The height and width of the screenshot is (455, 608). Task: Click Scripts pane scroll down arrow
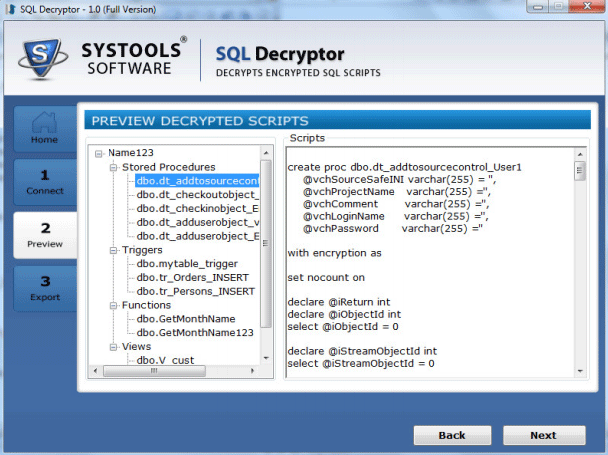(580, 371)
